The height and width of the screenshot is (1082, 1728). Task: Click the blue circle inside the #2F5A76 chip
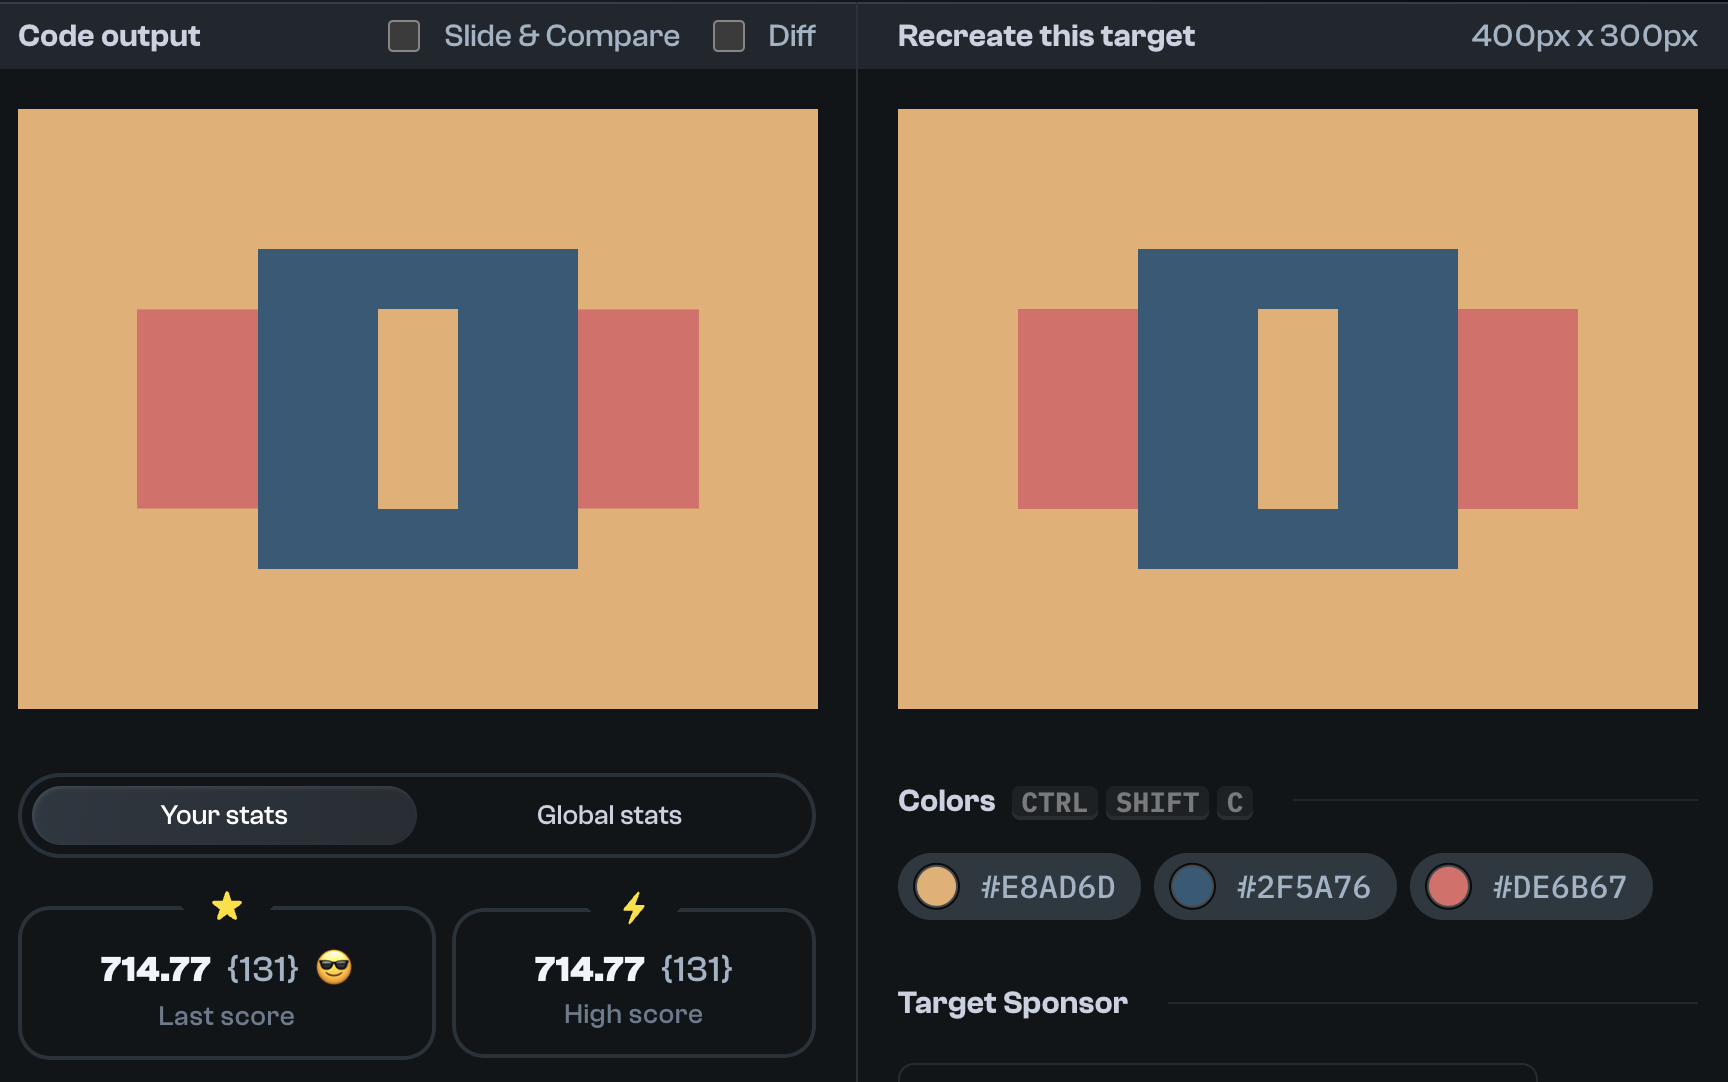click(1193, 886)
